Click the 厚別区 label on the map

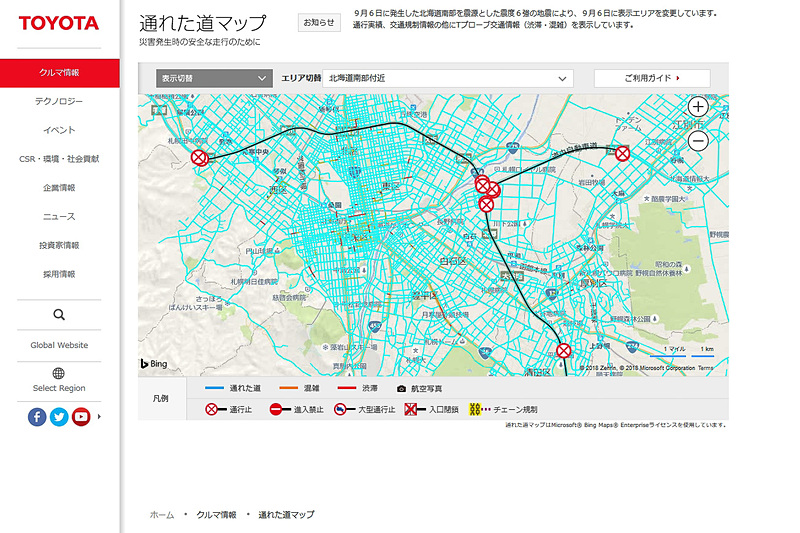(593, 283)
